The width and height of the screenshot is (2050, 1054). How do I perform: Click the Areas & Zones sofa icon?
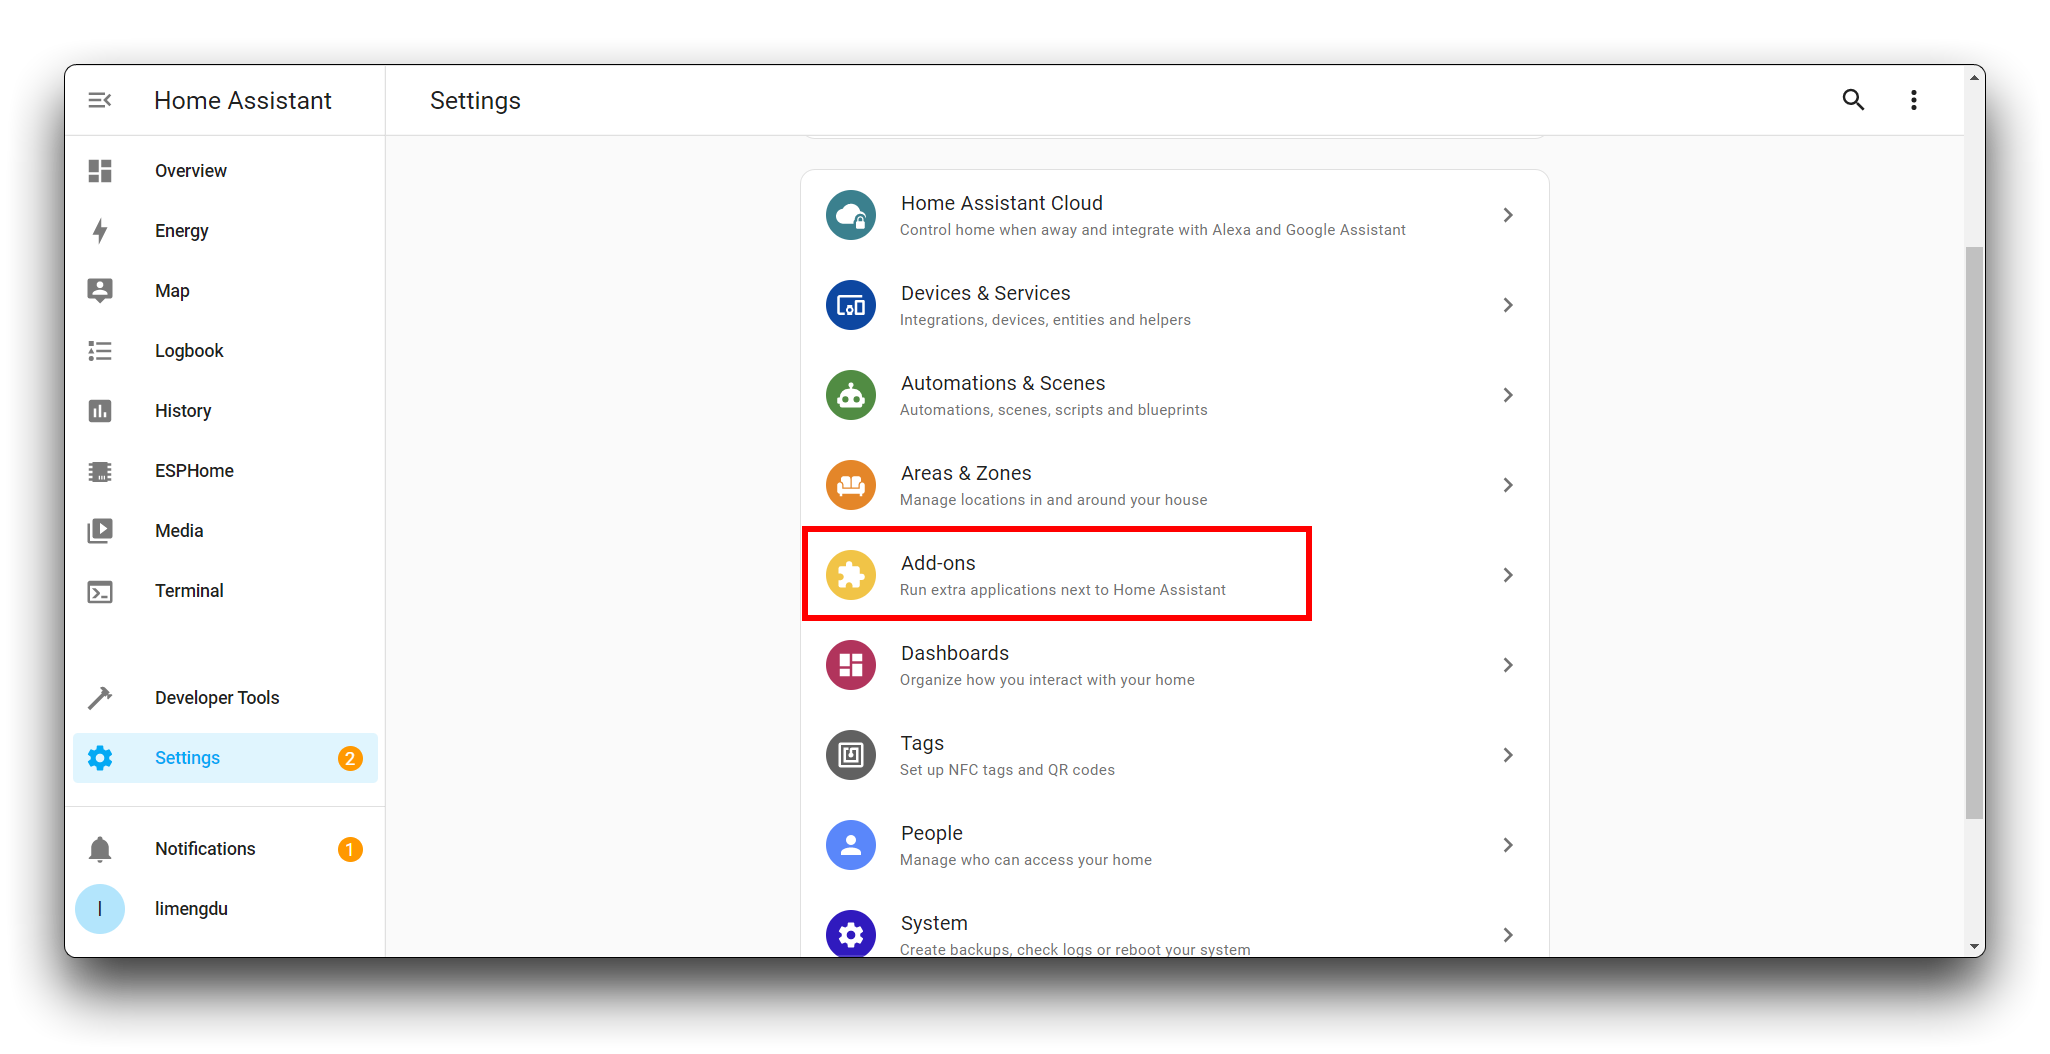pyautogui.click(x=851, y=485)
